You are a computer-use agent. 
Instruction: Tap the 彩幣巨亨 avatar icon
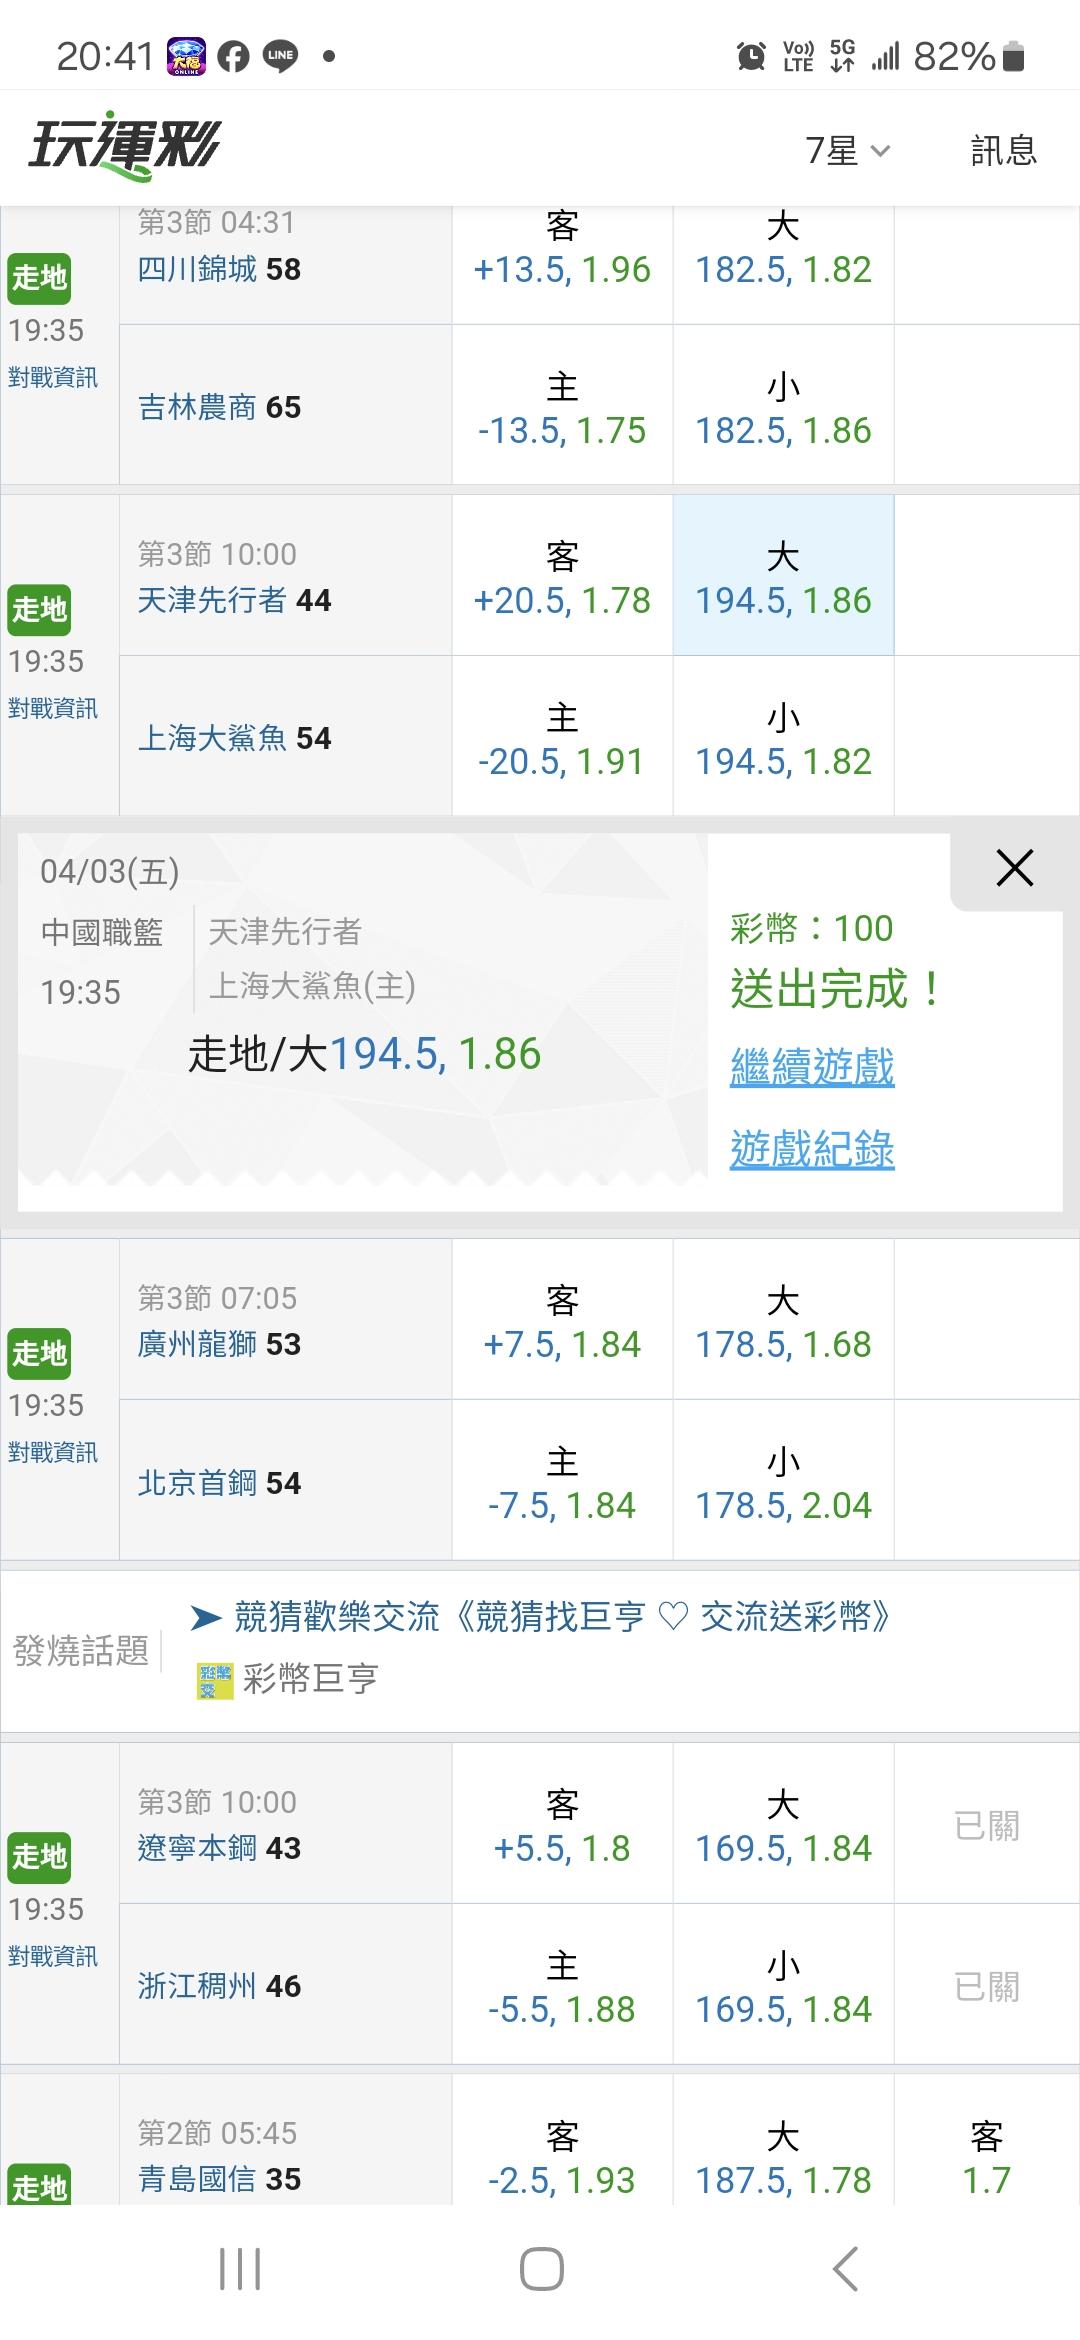pos(214,1679)
